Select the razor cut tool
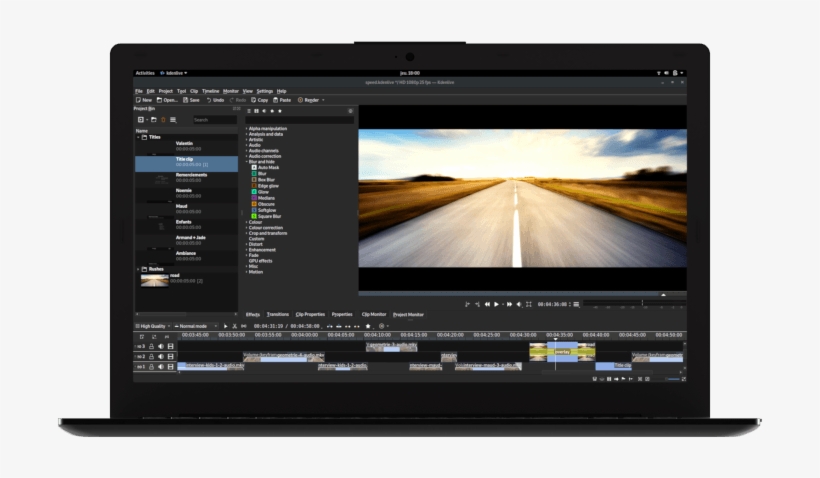 pyautogui.click(x=234, y=326)
